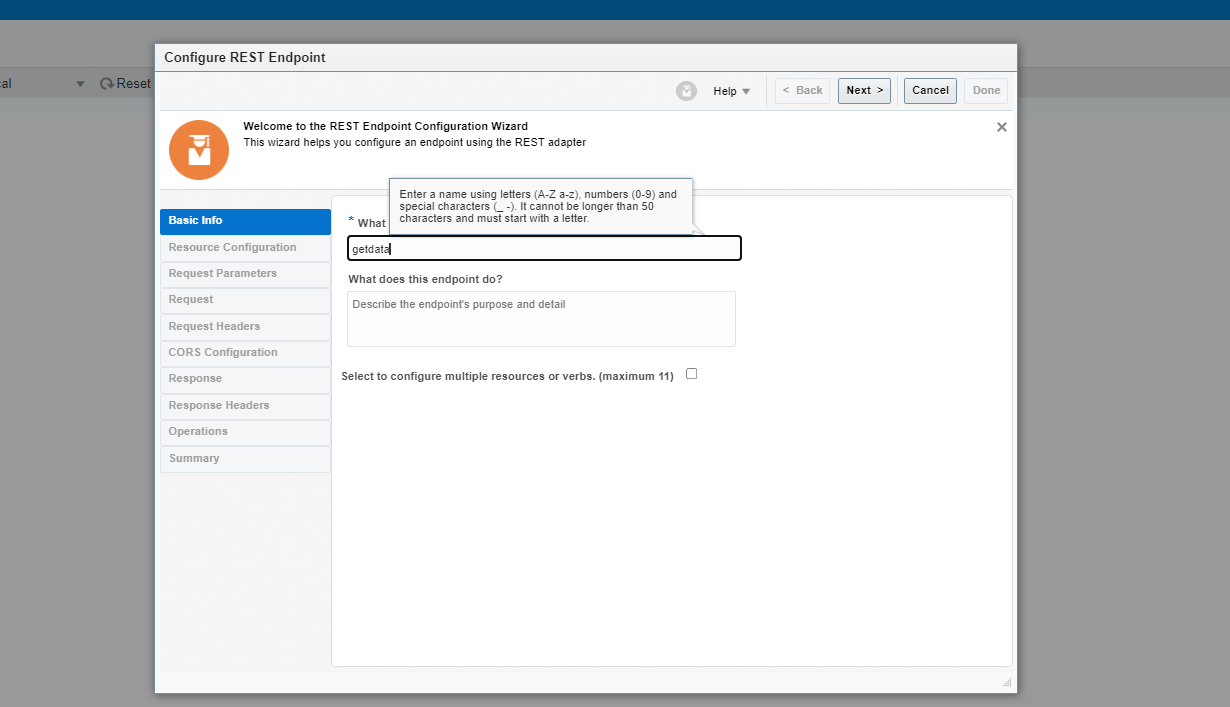Click the orange REST adapter icon
The width and height of the screenshot is (1230, 707).
coord(198,149)
